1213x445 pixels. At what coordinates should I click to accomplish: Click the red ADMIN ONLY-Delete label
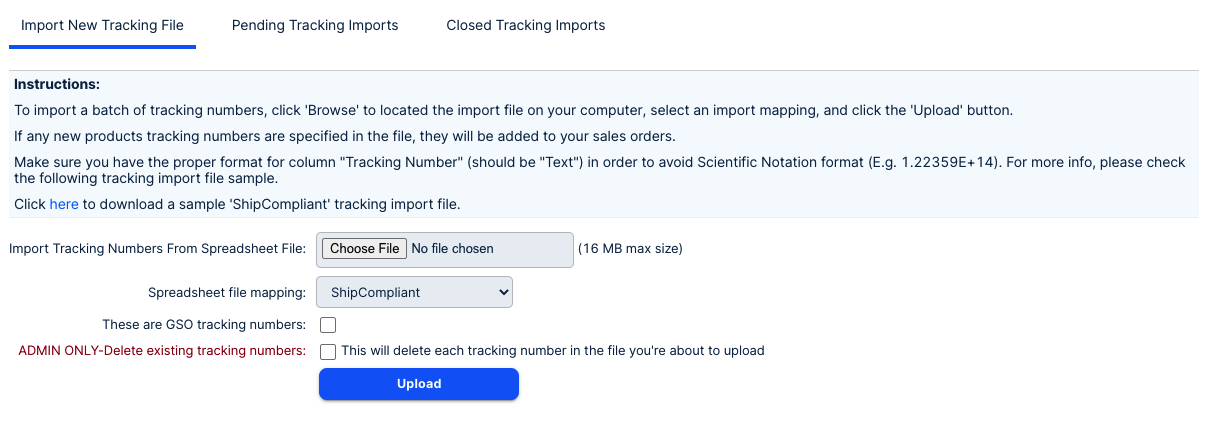click(162, 351)
